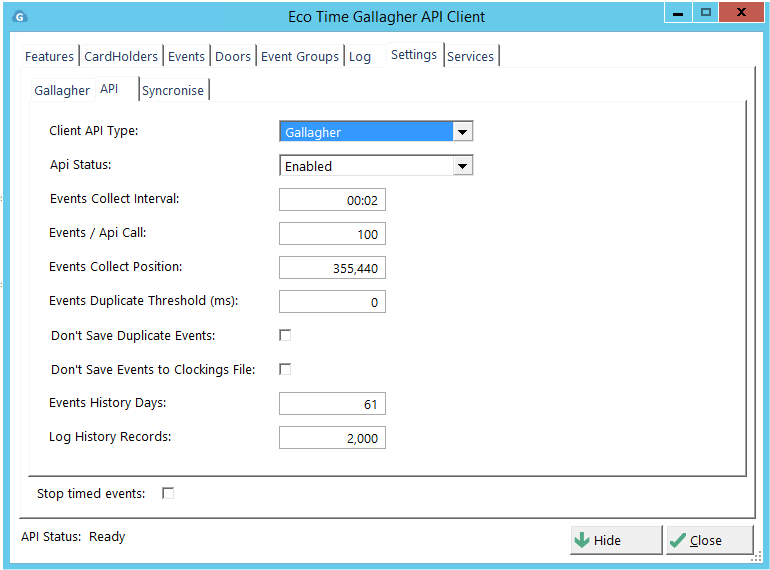Screen dimensions: 770x570
Task: Click the Events Duplicate Threshold field
Action: (x=332, y=301)
